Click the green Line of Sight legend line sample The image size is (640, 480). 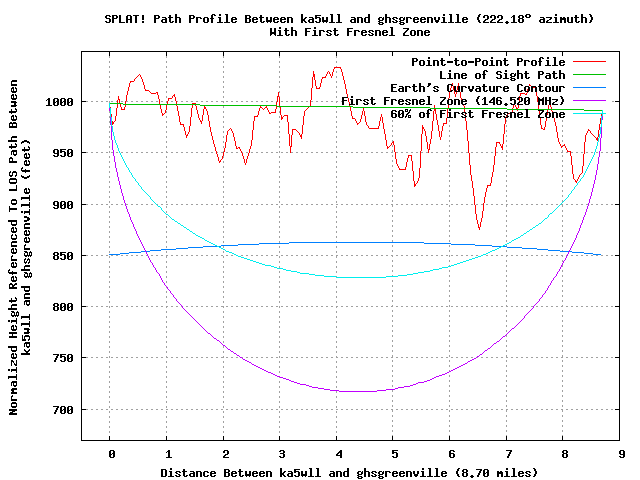tap(588, 75)
